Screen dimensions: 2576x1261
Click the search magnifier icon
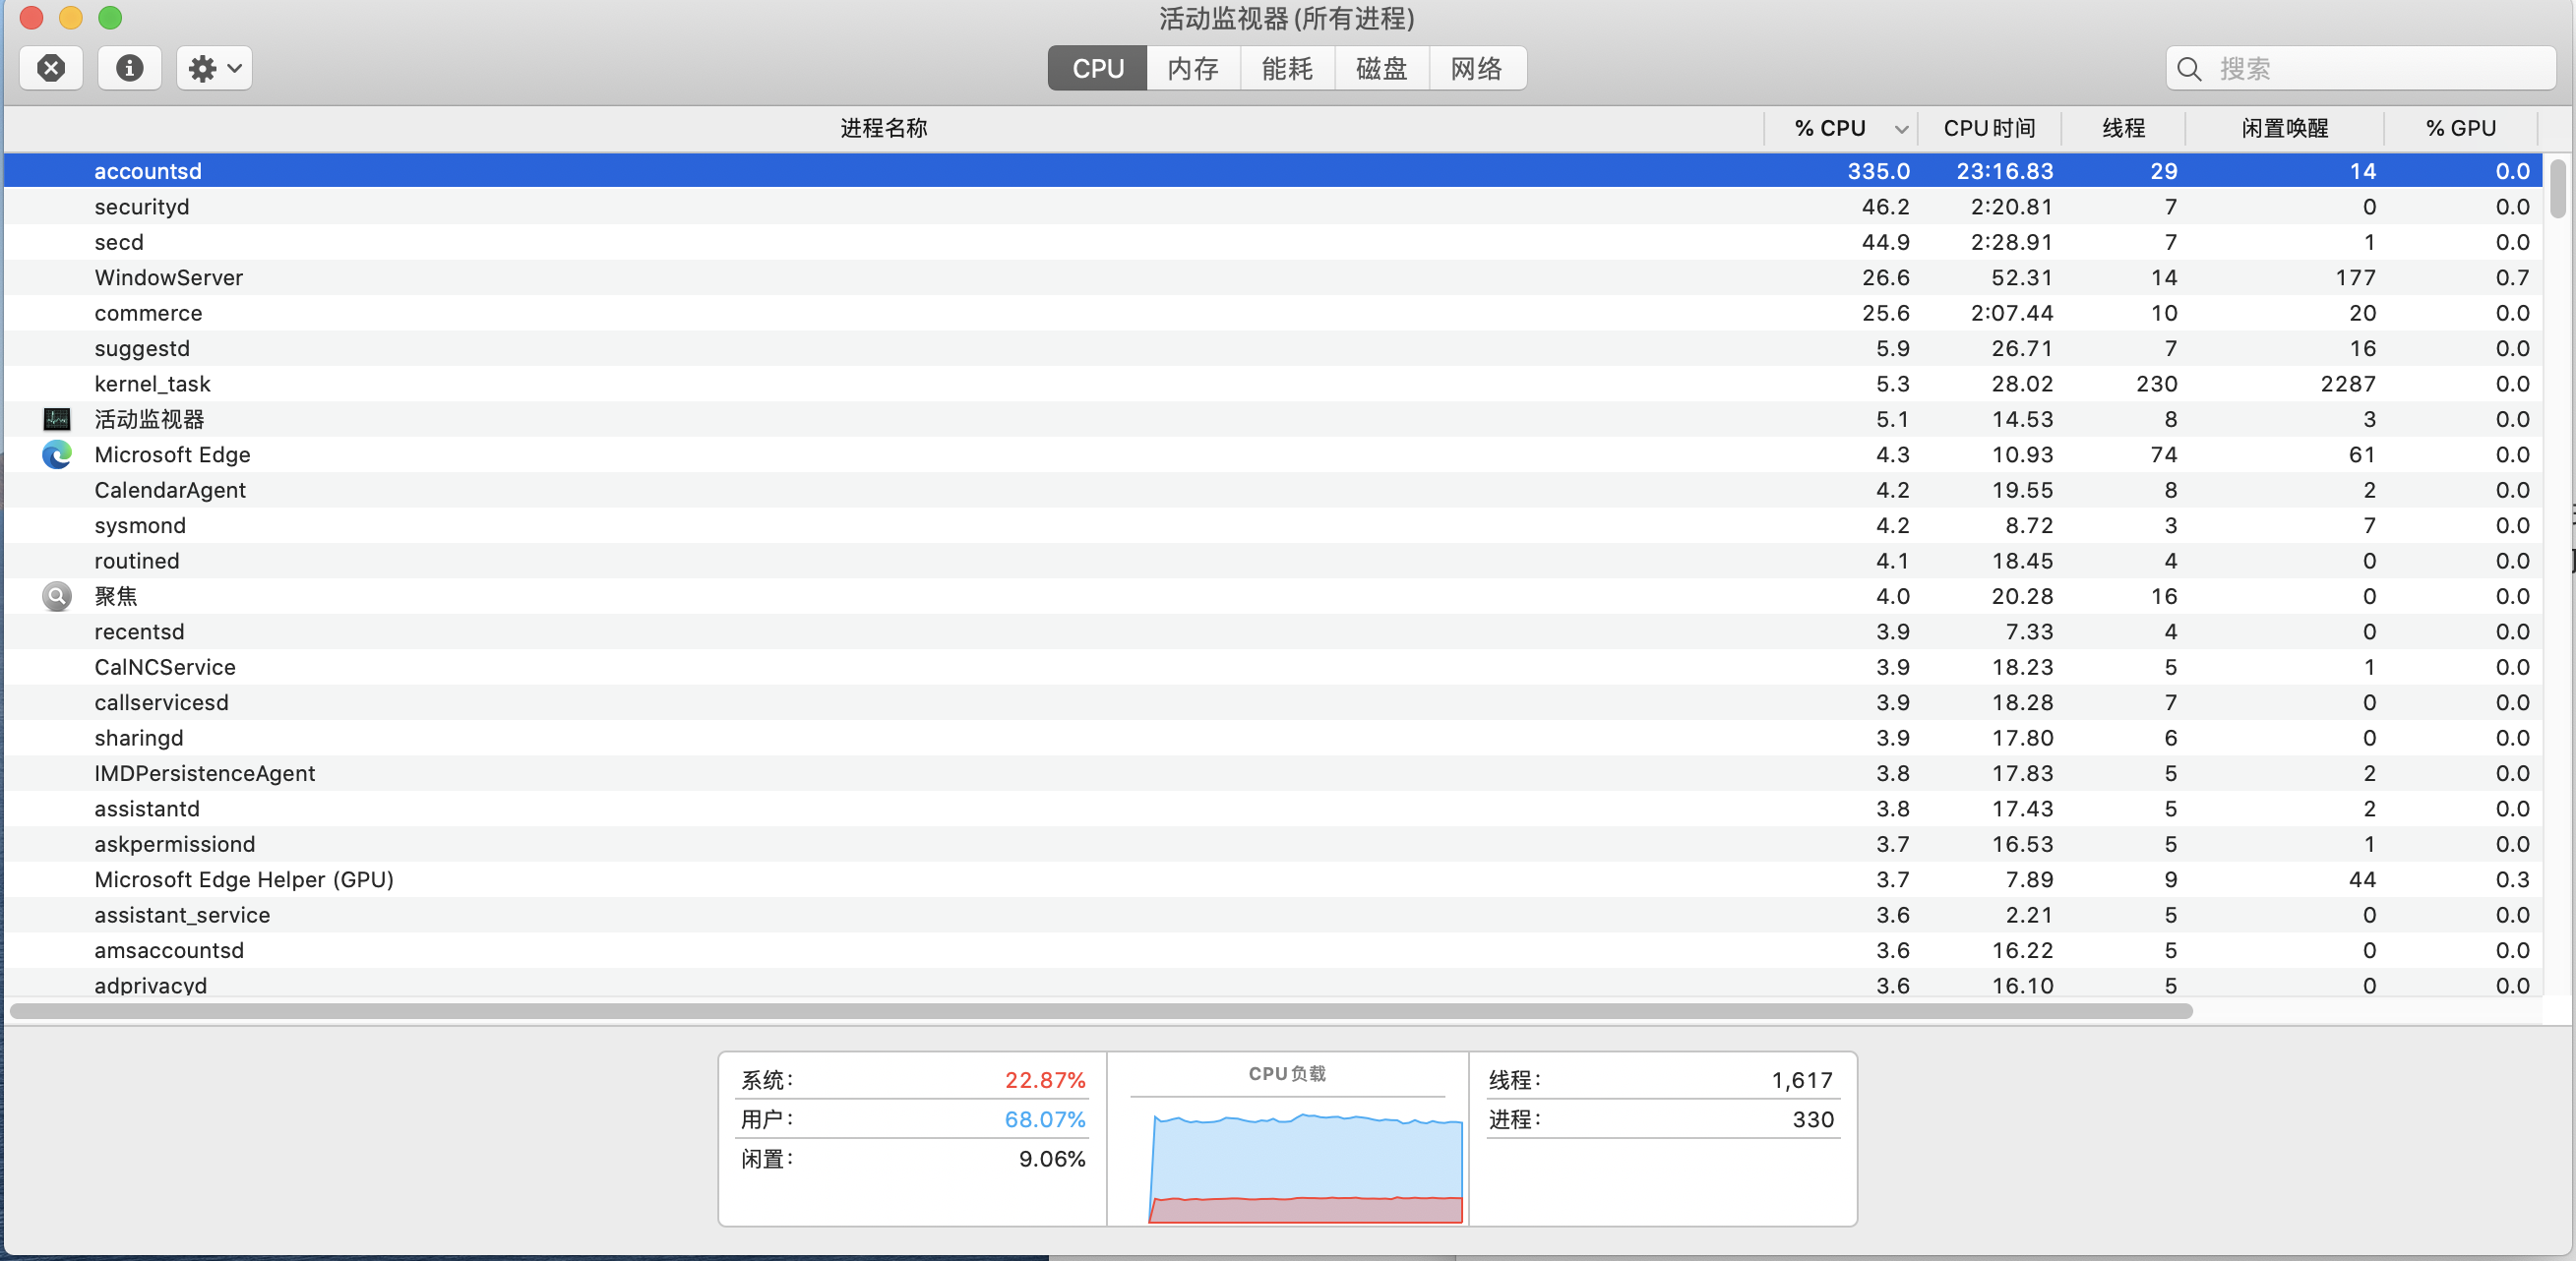point(2189,69)
